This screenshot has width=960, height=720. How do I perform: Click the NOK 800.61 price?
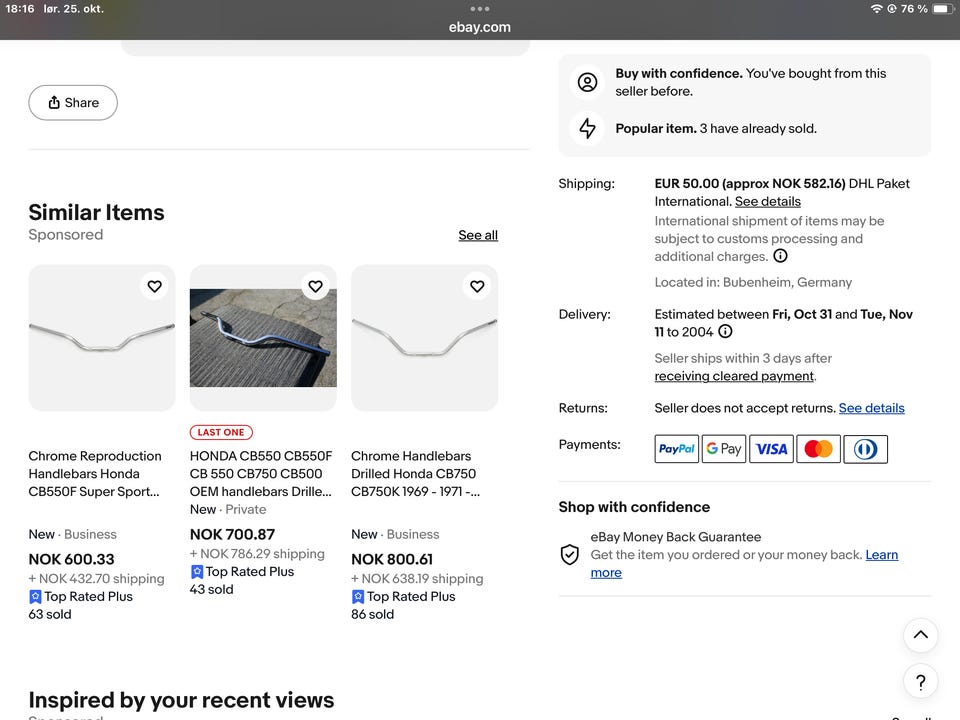pos(392,559)
